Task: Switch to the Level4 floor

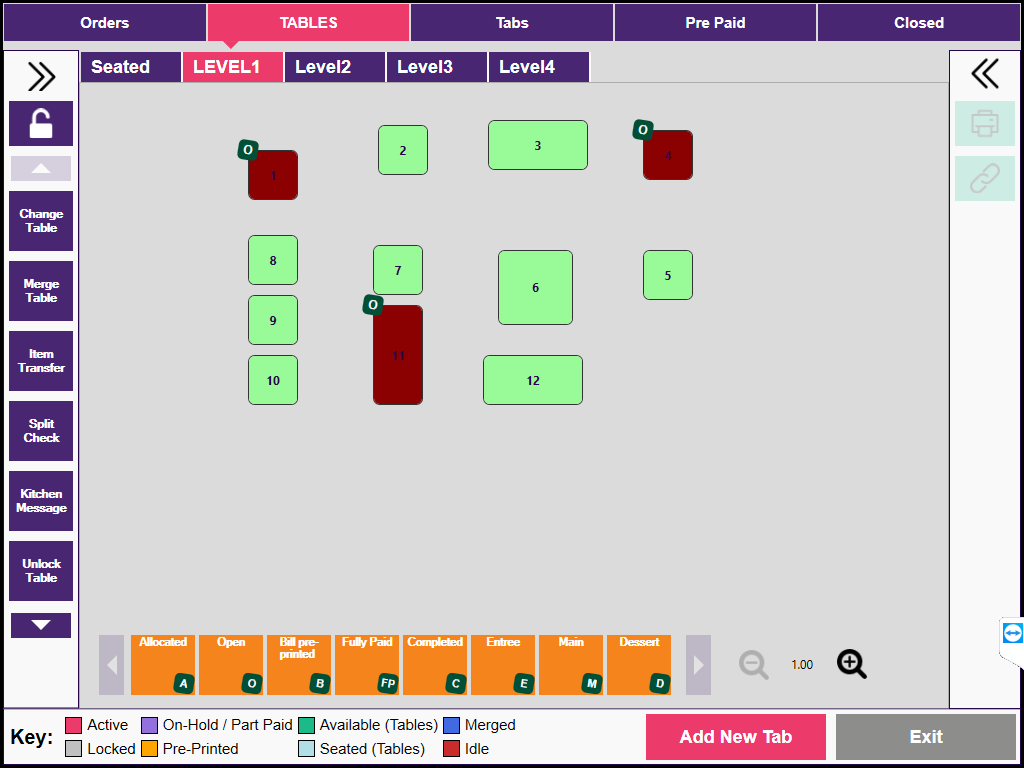Action: [539, 67]
